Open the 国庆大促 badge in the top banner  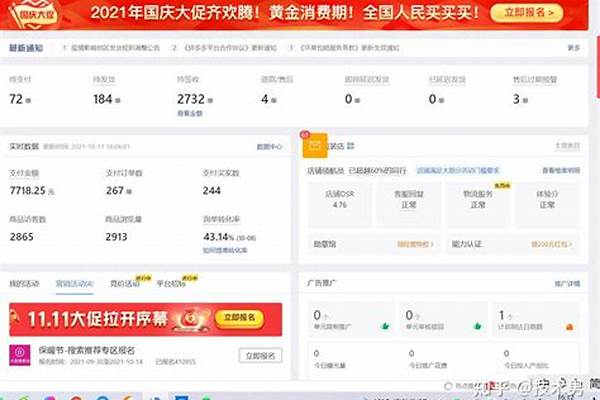35,14
